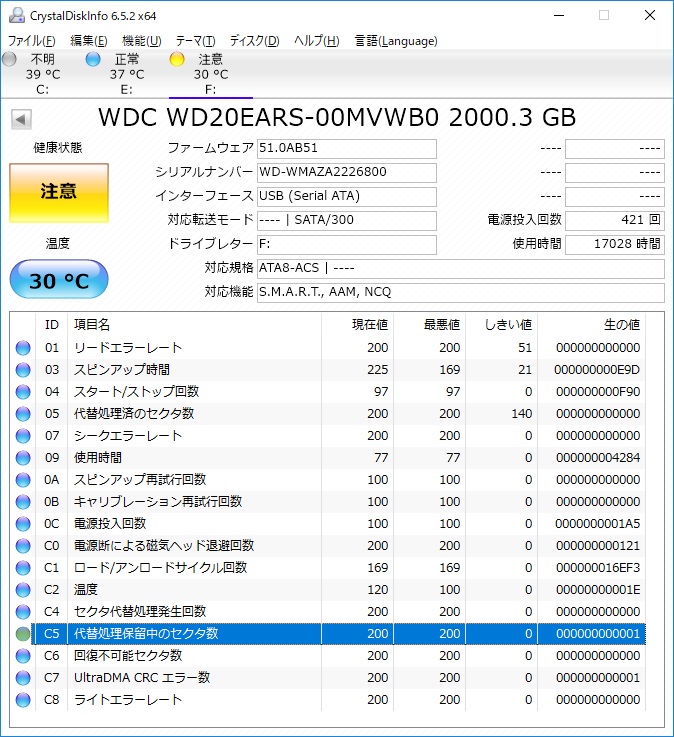The width and height of the screenshot is (674, 737).
Task: Click status orb of row 04 スタート/ストップ回数
Action: [23, 392]
